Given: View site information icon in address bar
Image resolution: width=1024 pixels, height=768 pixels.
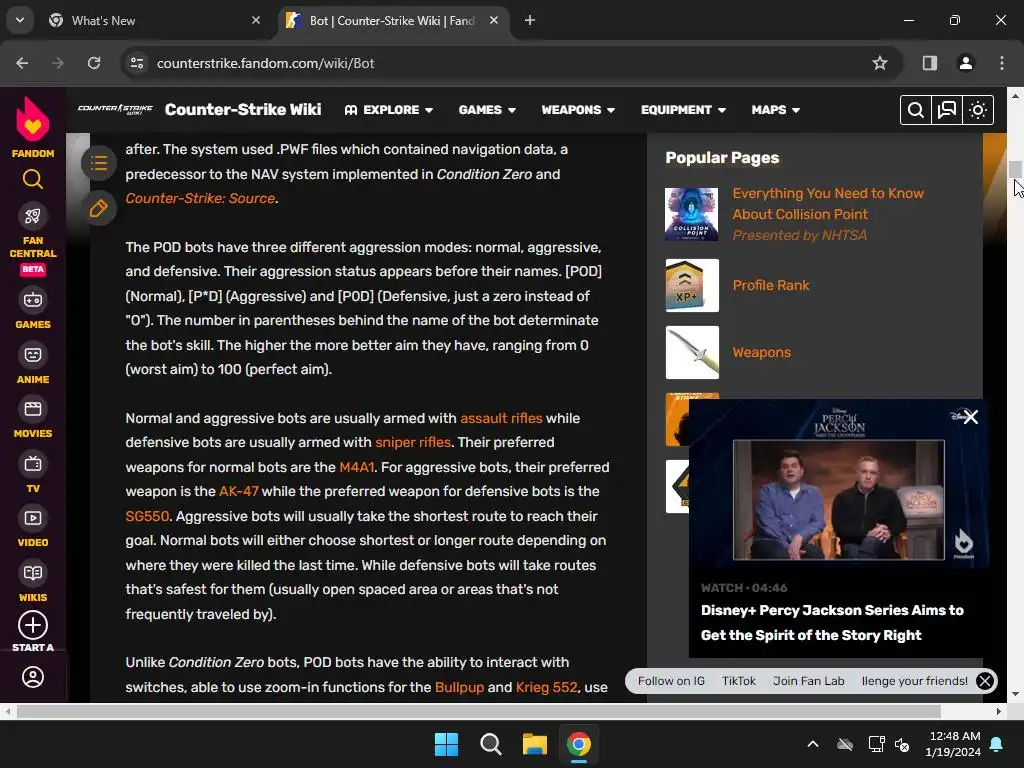Looking at the screenshot, I should coord(137,63).
